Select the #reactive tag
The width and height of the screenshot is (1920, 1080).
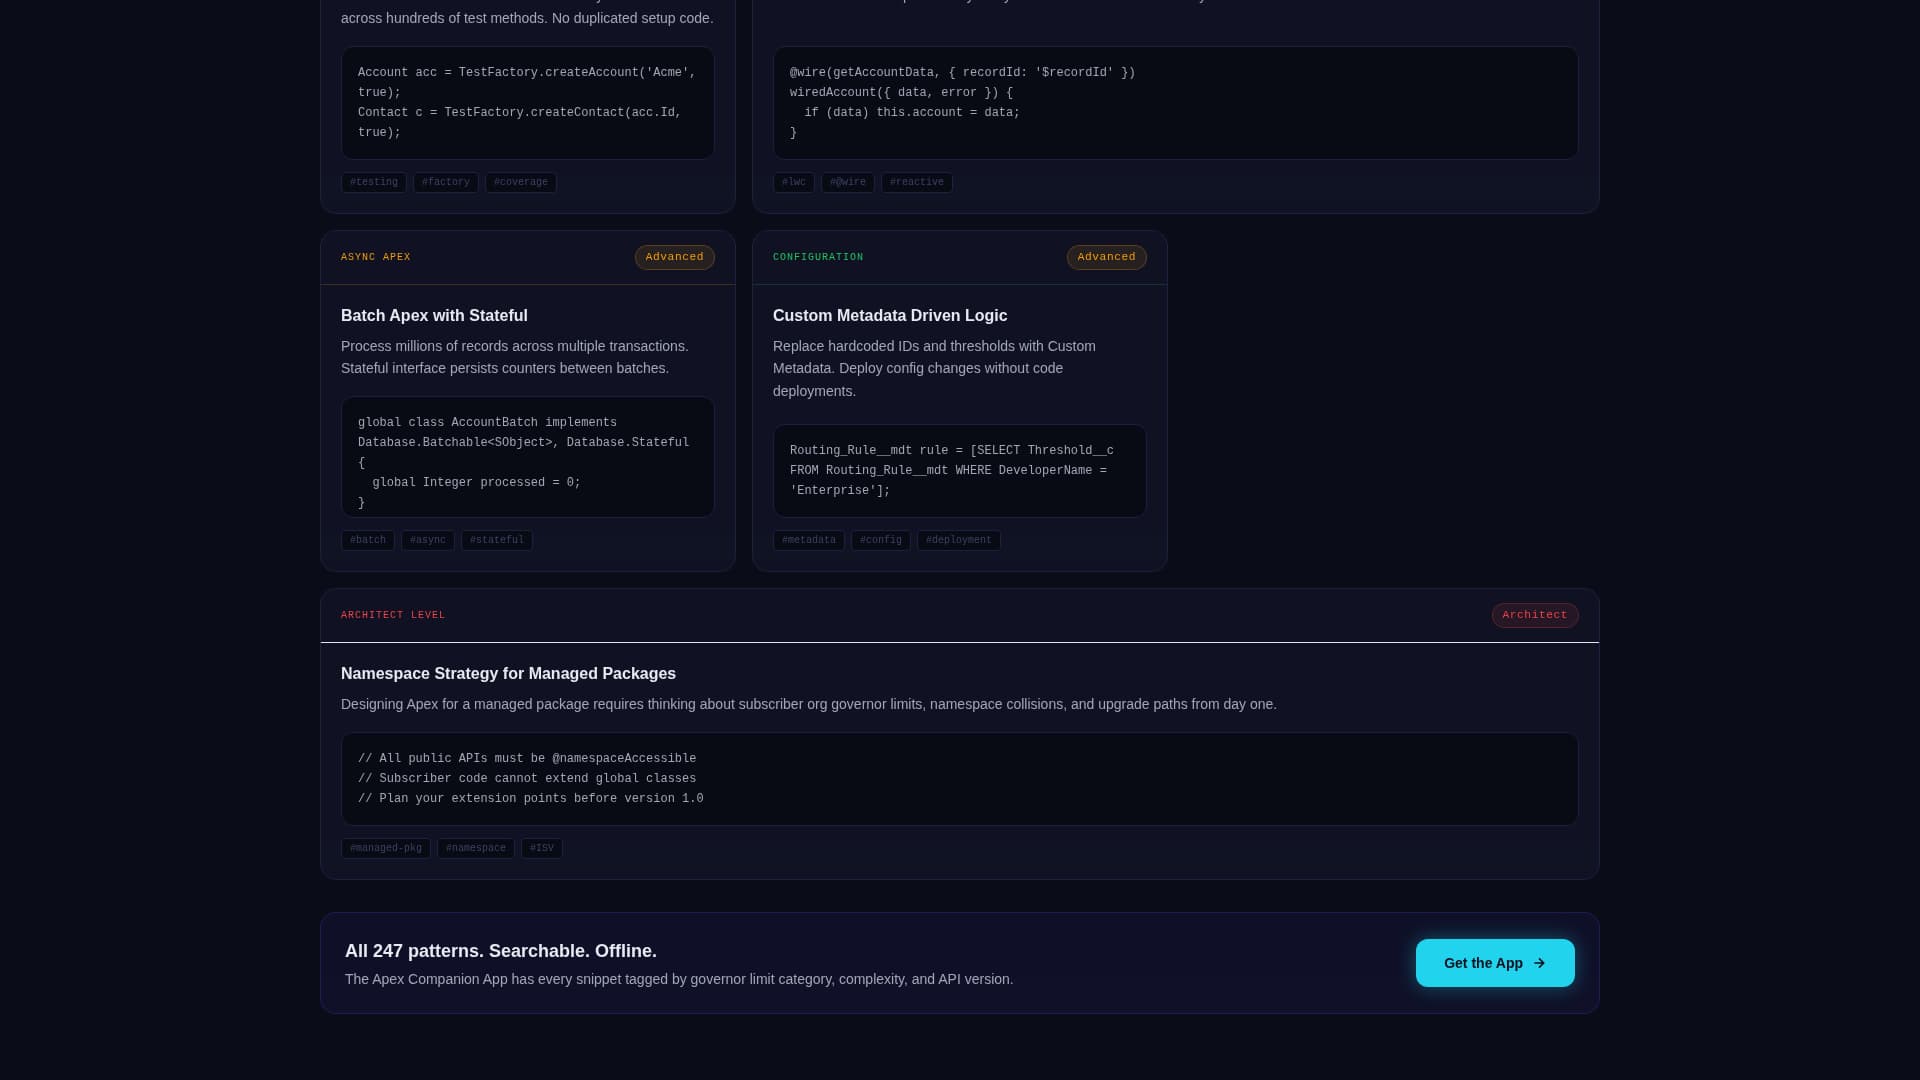click(916, 182)
